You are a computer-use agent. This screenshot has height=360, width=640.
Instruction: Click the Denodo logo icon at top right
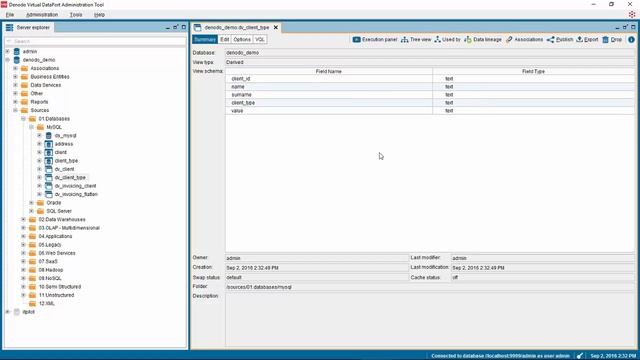(x=632, y=14)
